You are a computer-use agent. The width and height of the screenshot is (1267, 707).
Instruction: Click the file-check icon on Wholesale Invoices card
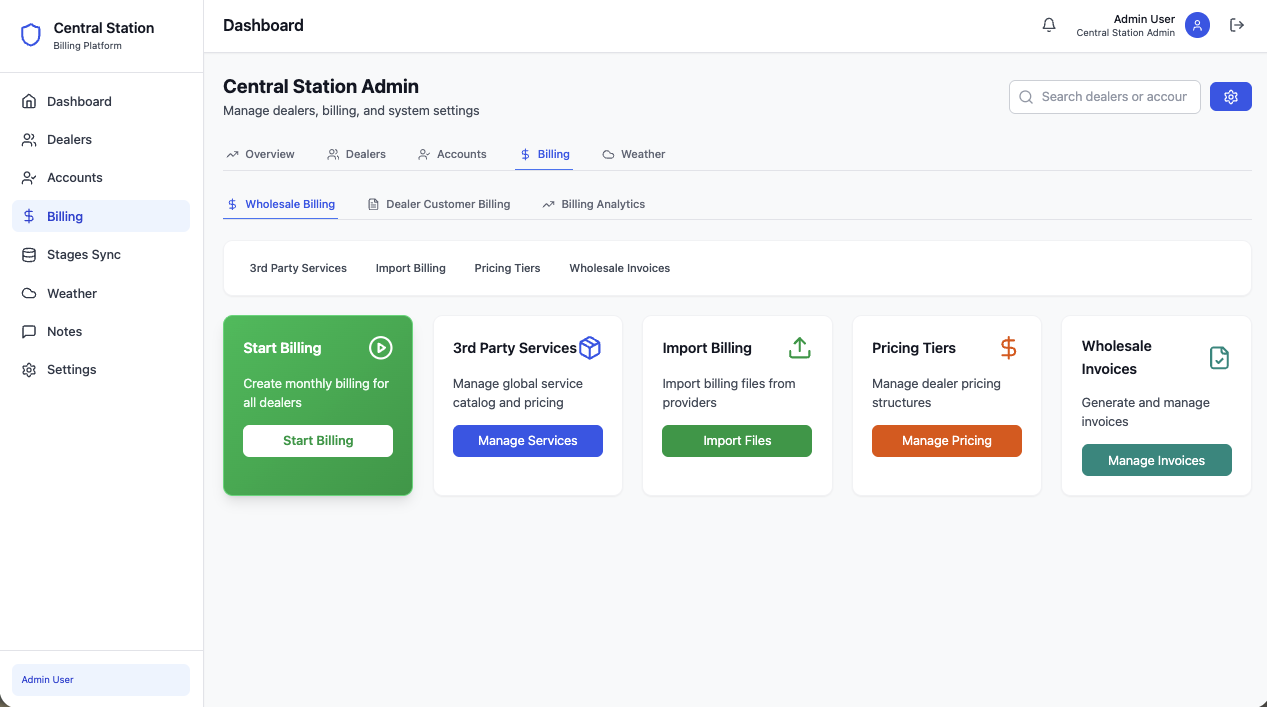(x=1219, y=357)
